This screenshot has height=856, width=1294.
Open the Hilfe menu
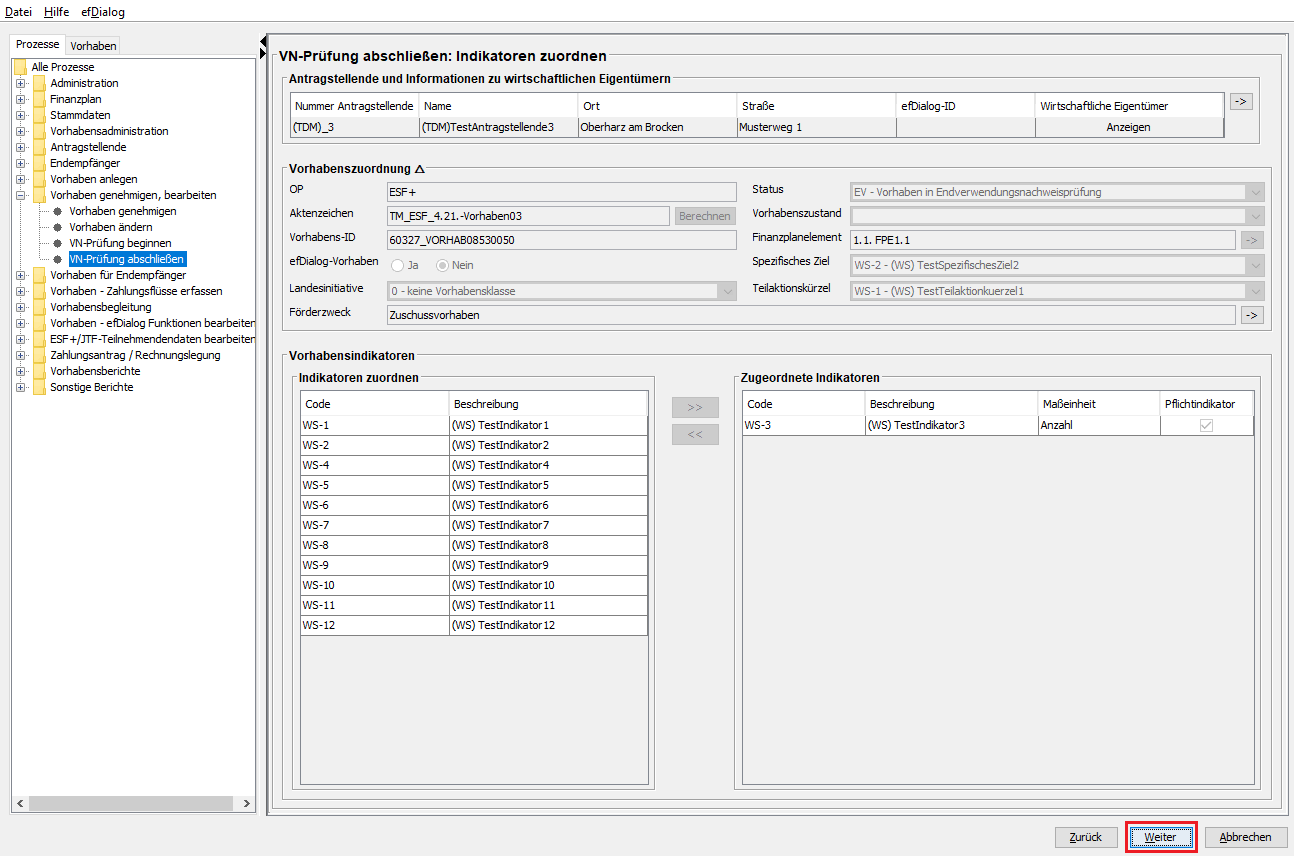coord(57,12)
